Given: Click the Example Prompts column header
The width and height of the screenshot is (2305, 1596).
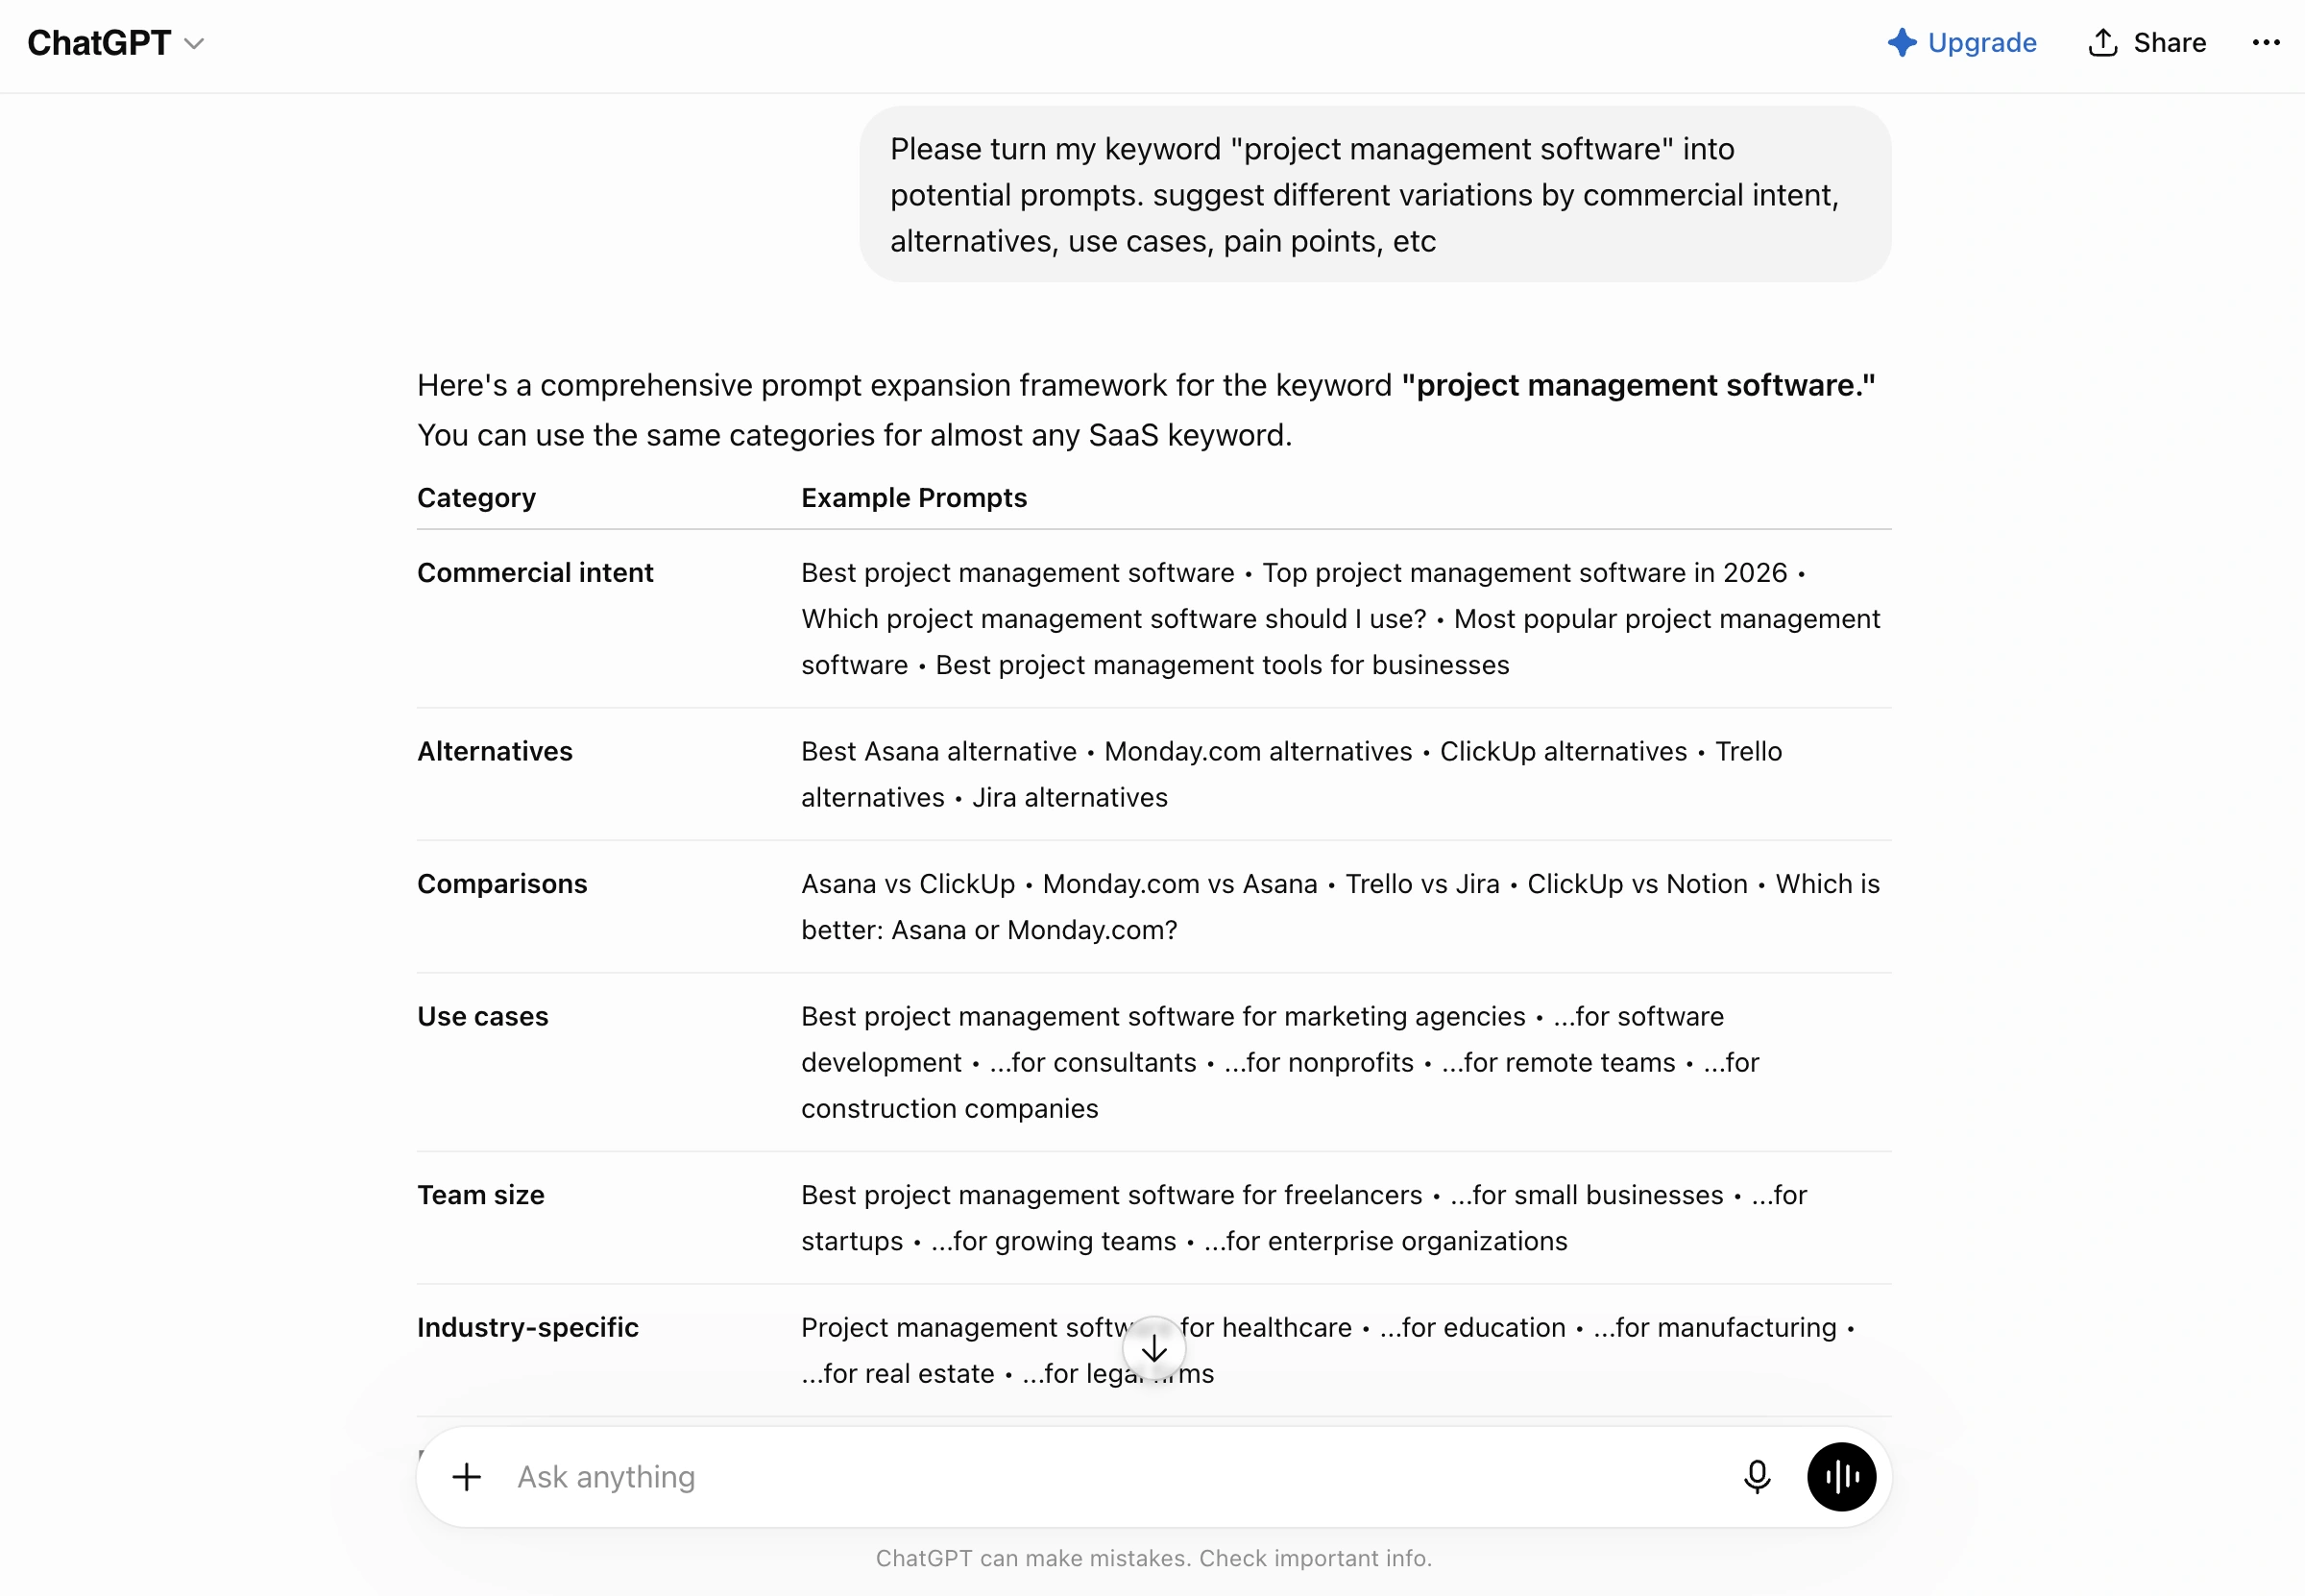Looking at the screenshot, I should pos(913,498).
